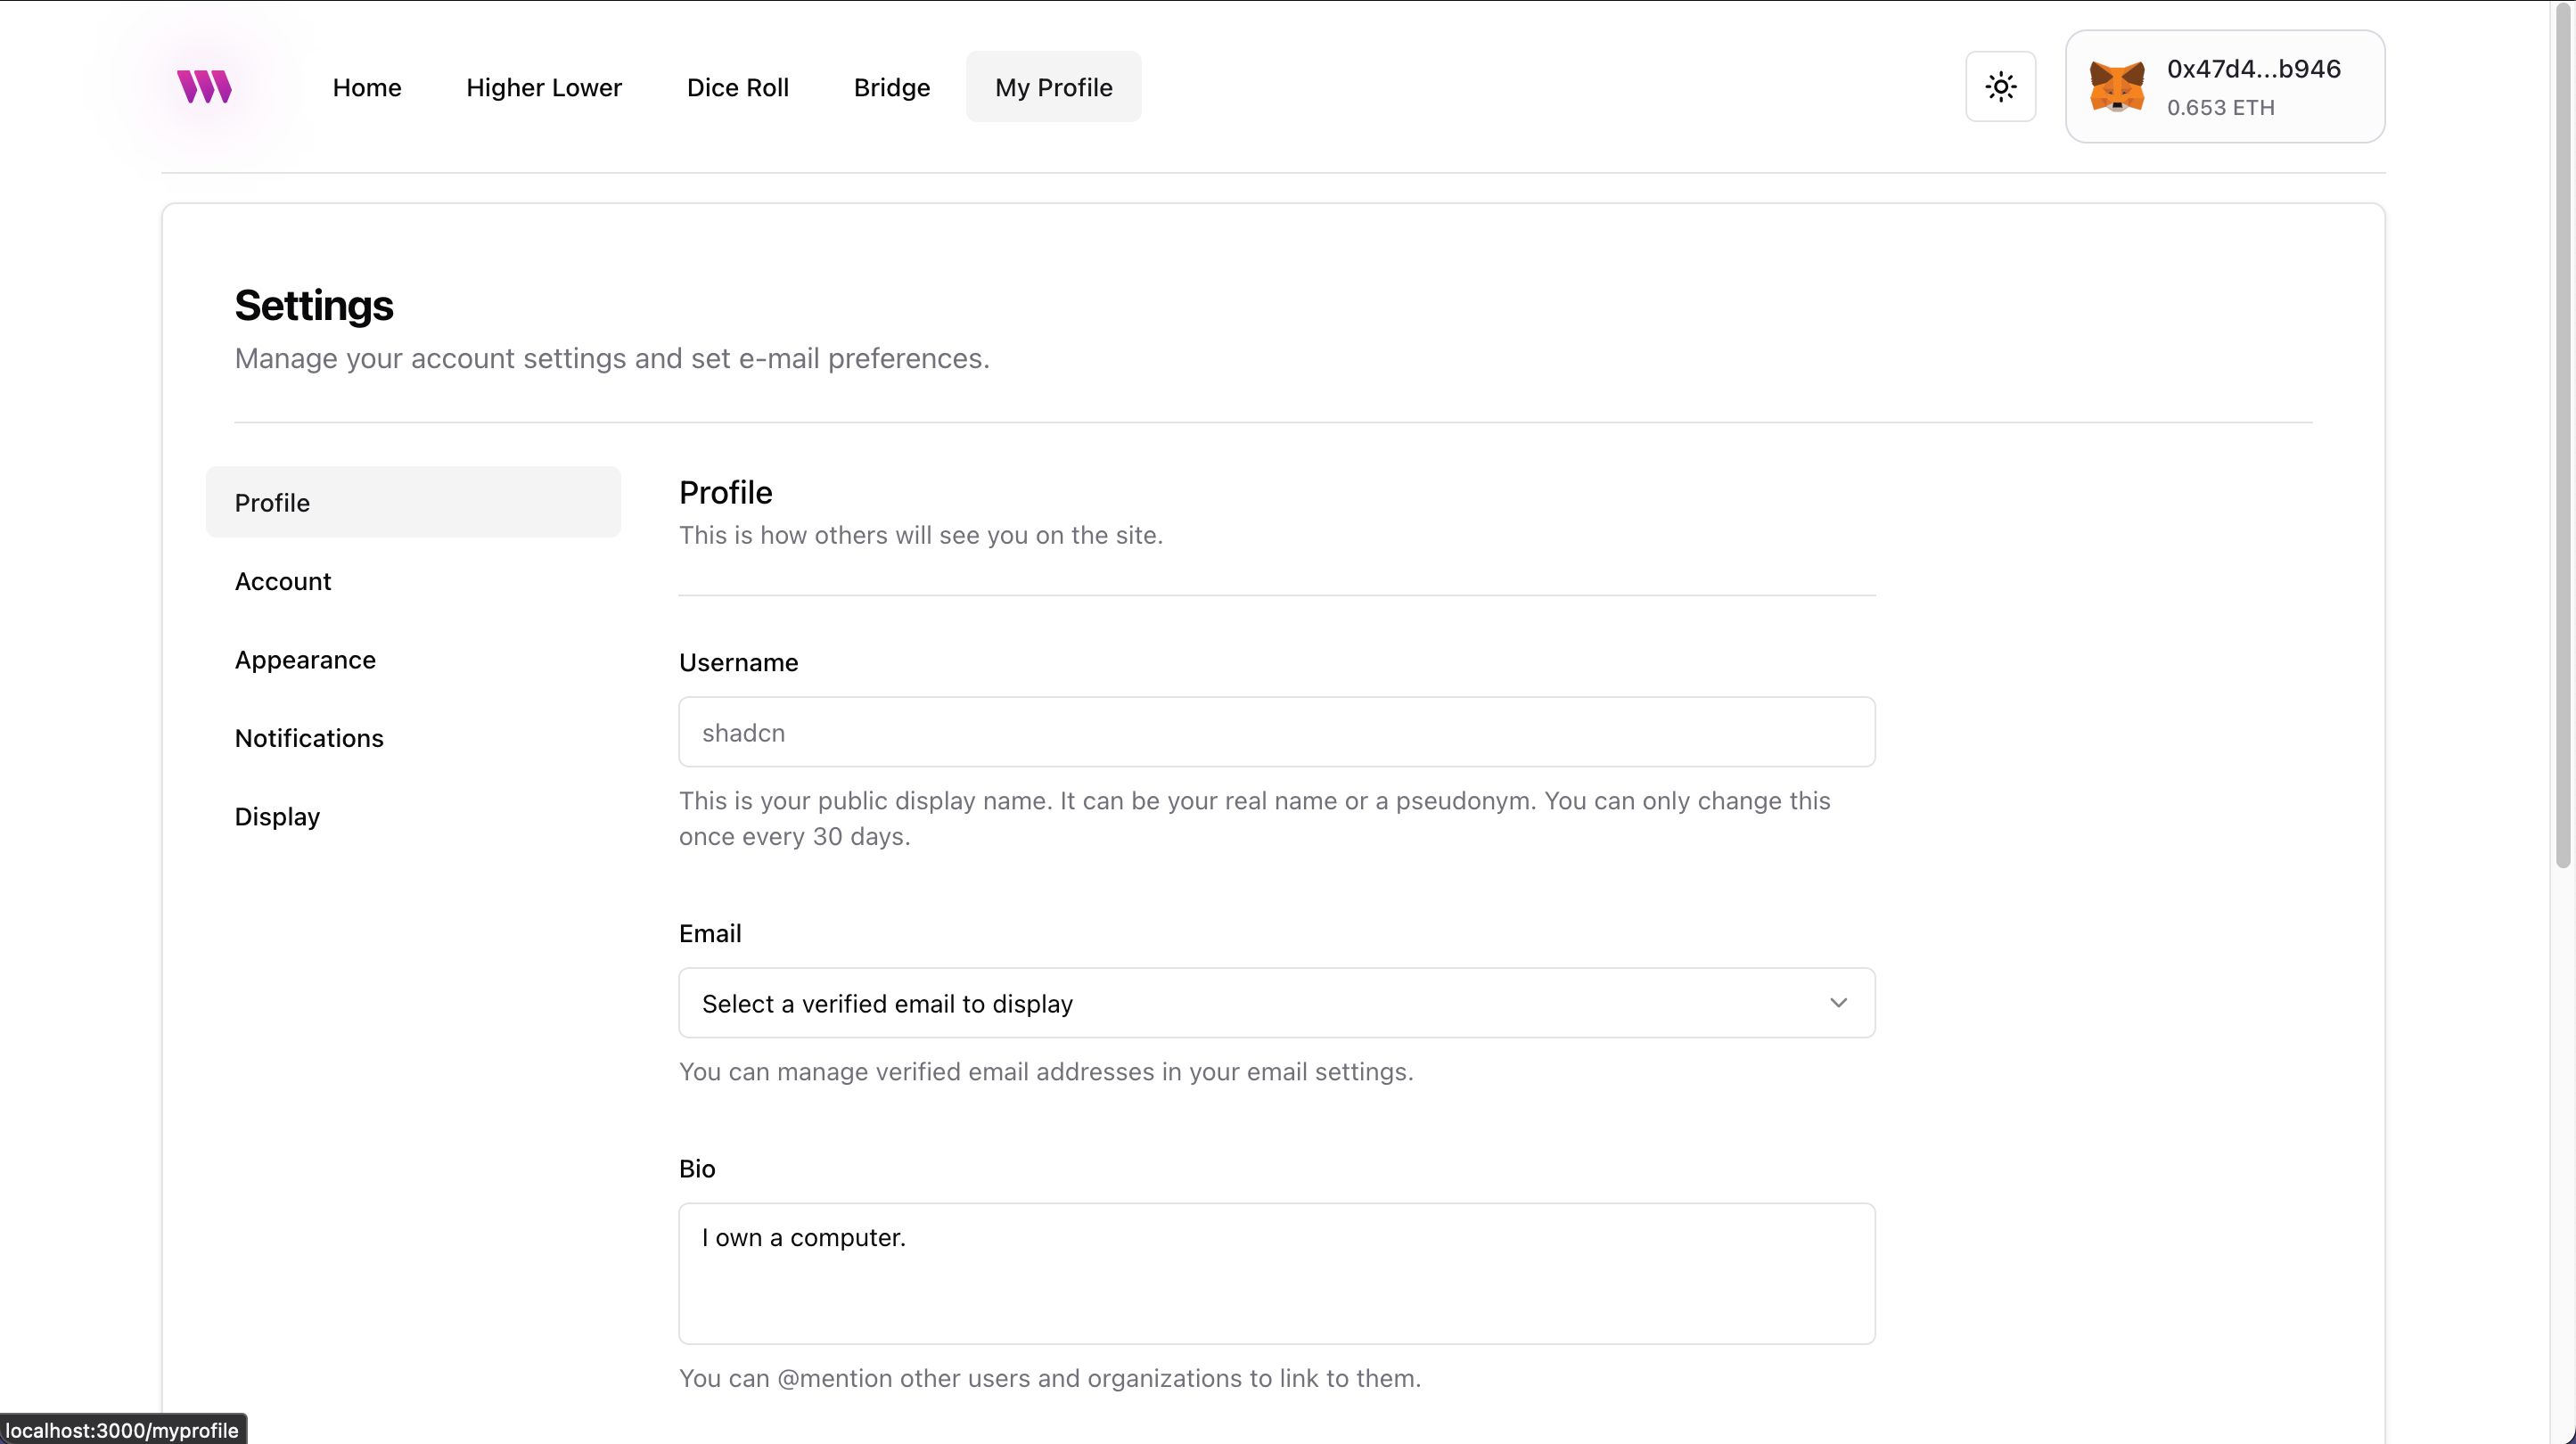Navigate to Dice Roll game

pyautogui.click(x=738, y=86)
